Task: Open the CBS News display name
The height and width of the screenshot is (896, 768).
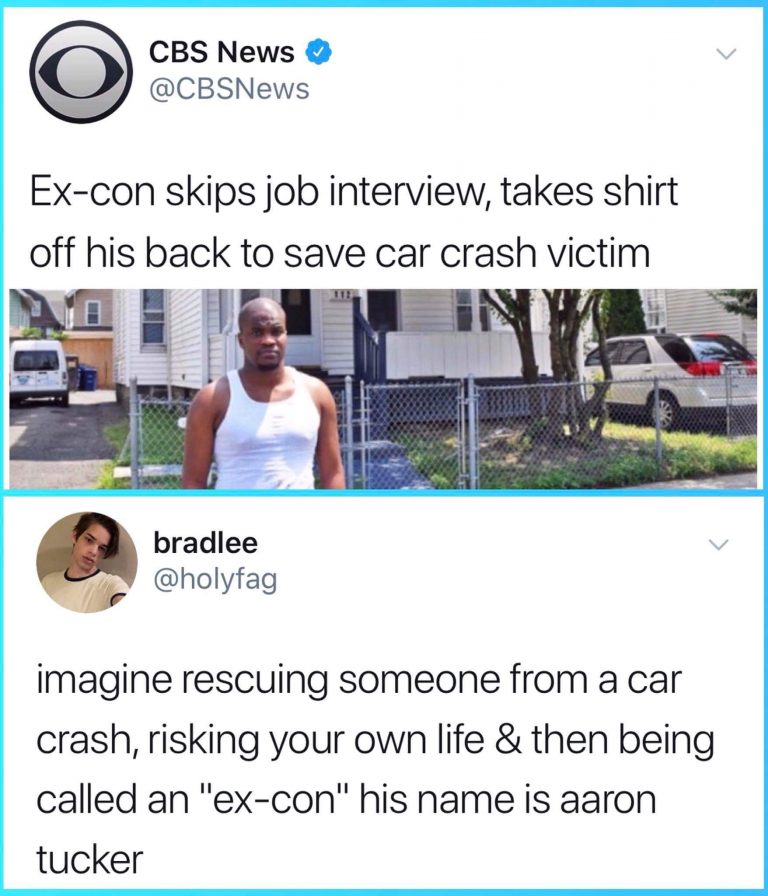Action: 222,53
